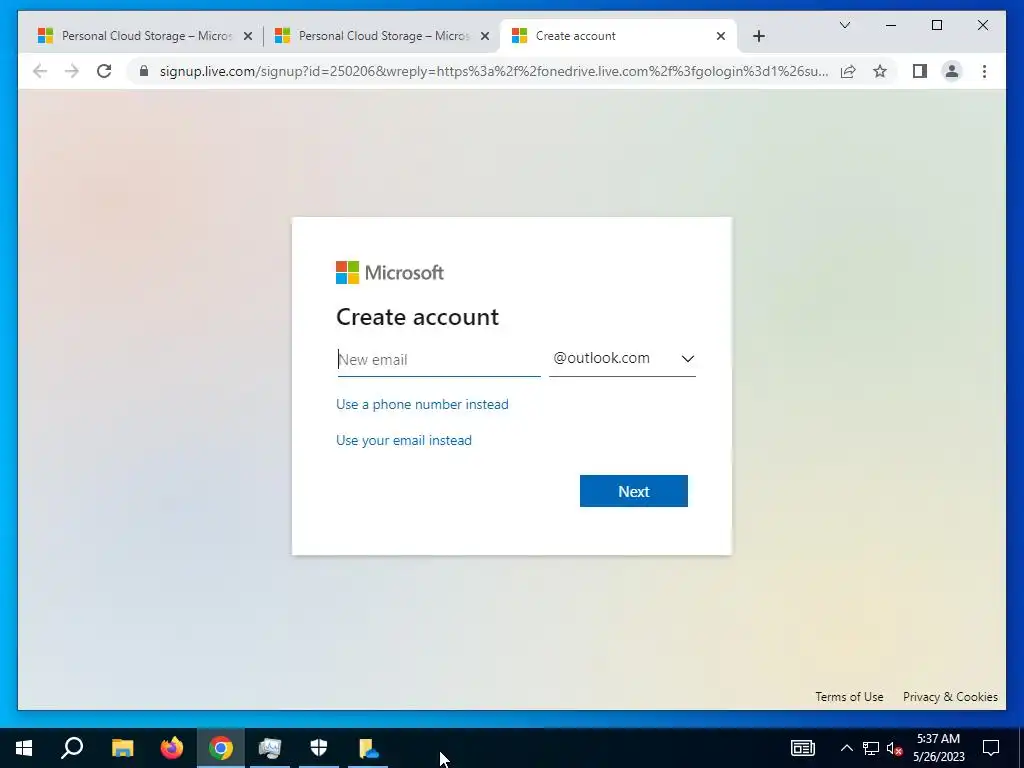
Task: Open the taskbar clock and date
Action: 938,748
